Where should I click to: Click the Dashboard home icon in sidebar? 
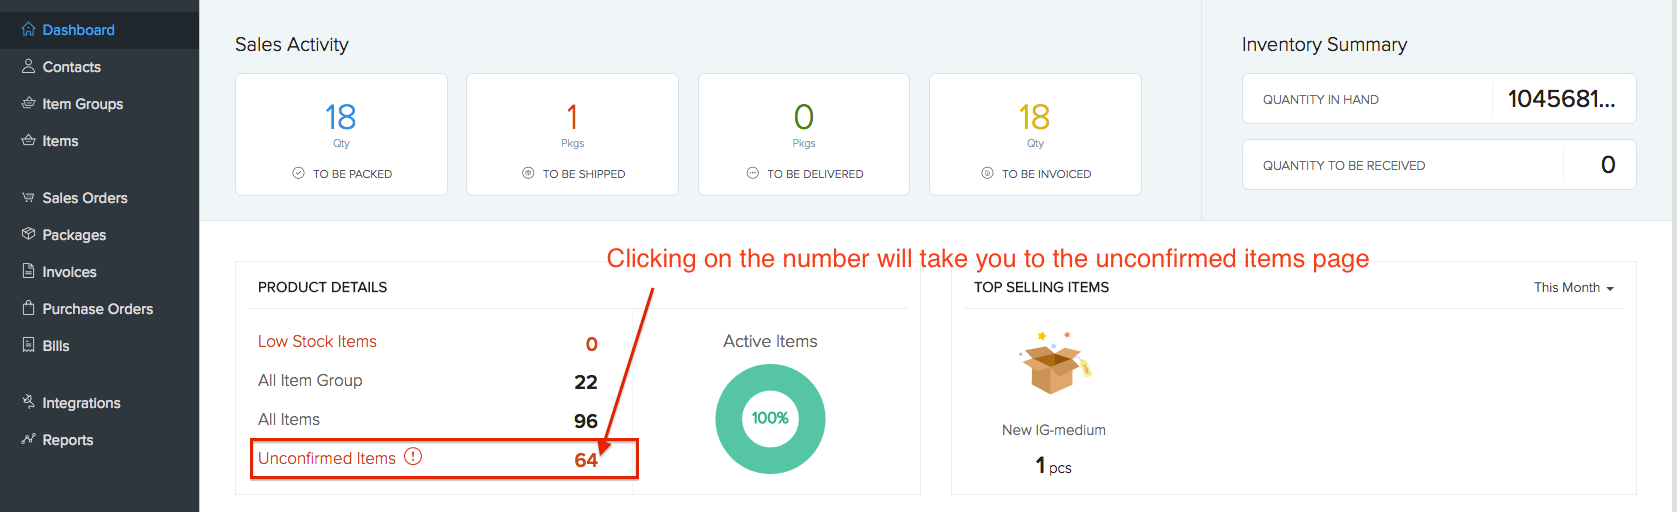coord(28,30)
